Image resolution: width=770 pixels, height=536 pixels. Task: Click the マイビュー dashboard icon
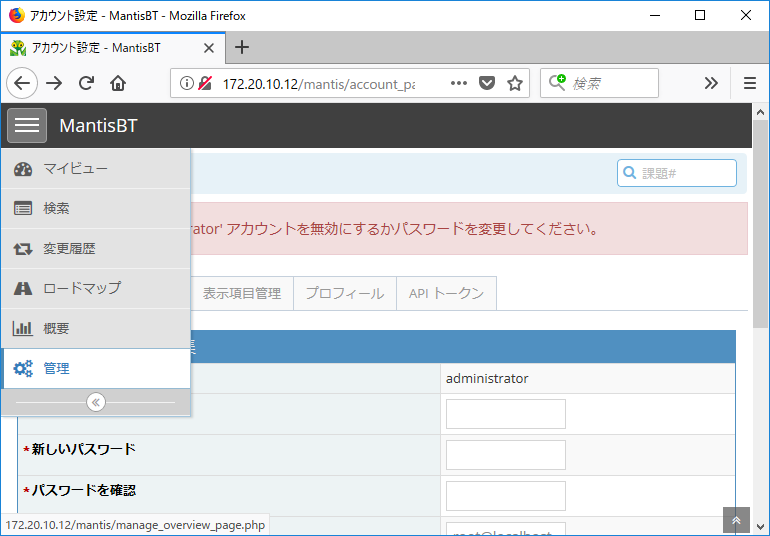(23, 169)
